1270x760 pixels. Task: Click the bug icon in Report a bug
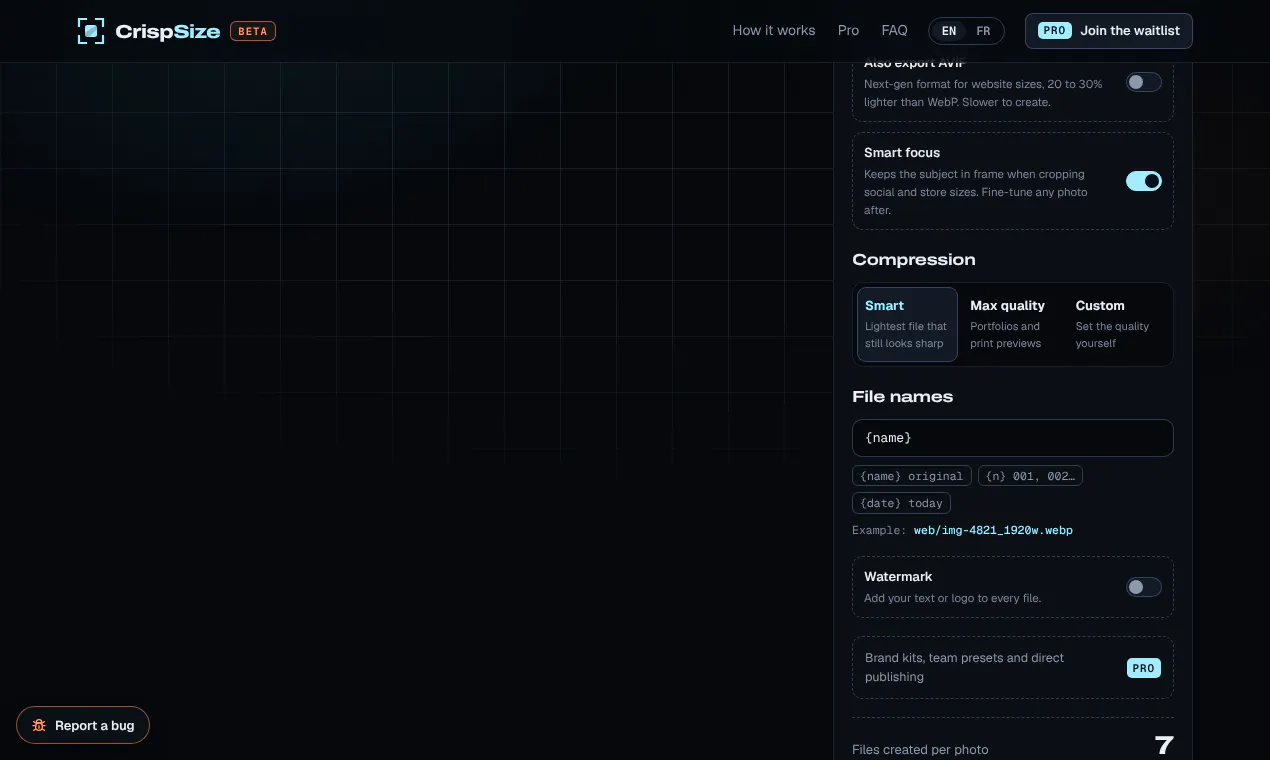[x=39, y=726]
